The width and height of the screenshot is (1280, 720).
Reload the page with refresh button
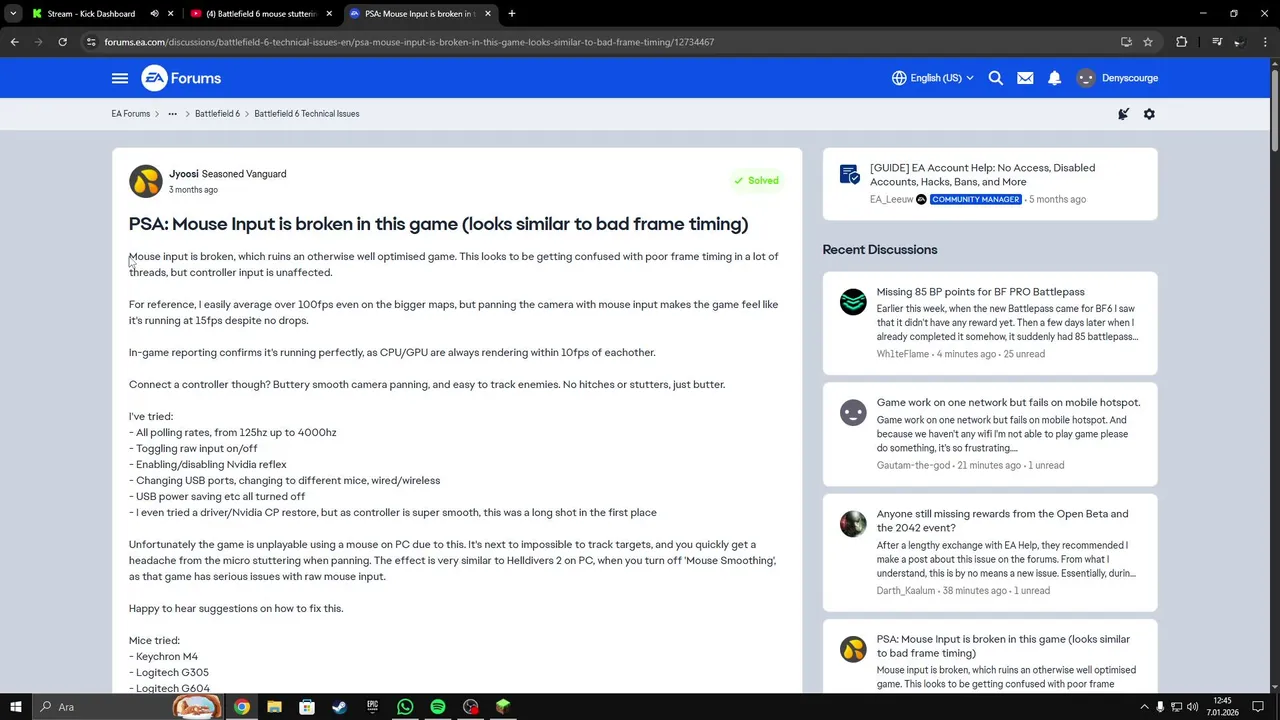pos(62,42)
